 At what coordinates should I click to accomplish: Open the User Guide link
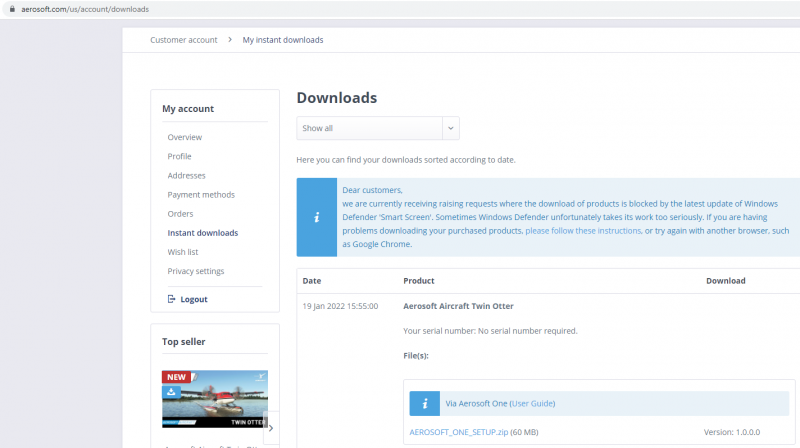click(x=532, y=404)
